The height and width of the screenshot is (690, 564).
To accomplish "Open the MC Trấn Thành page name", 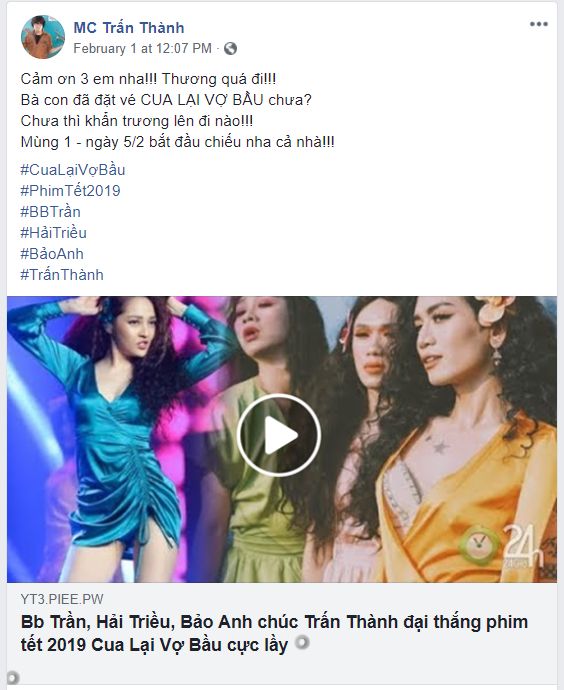I will [128, 27].
